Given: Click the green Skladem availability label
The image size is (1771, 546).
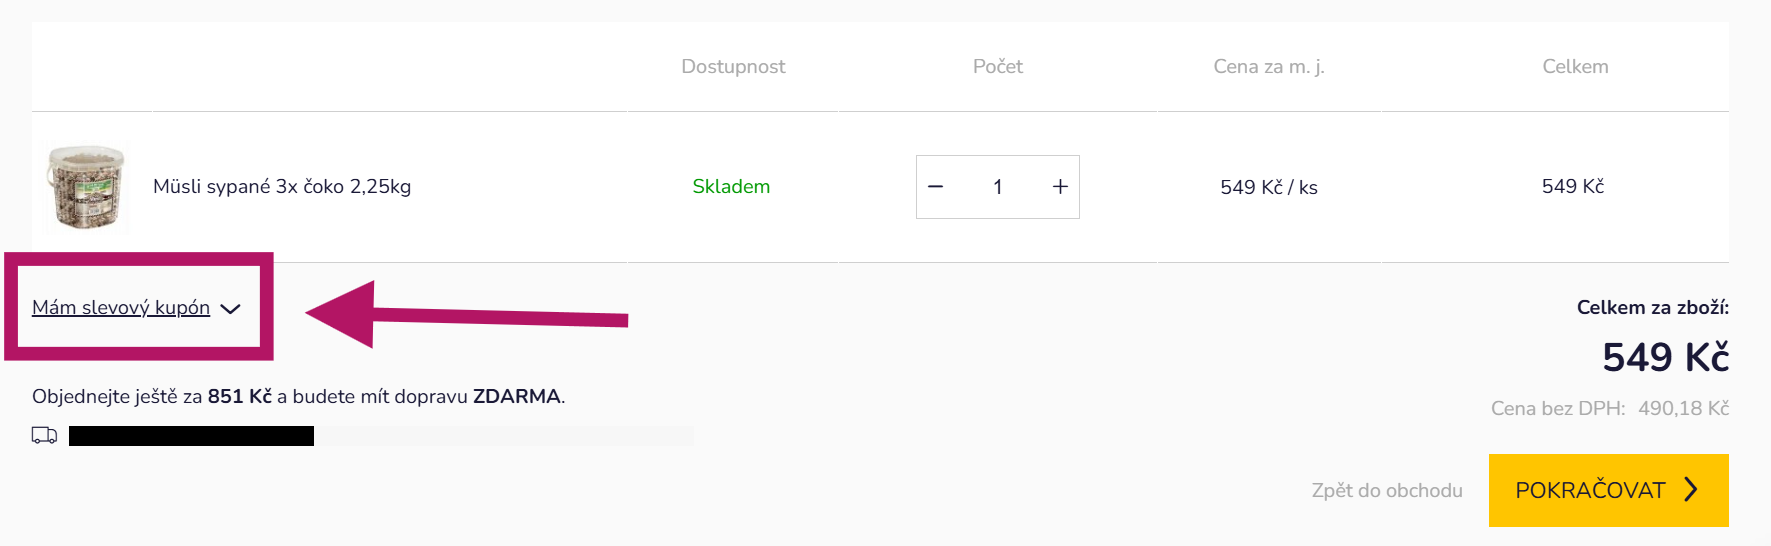Looking at the screenshot, I should 731,187.
